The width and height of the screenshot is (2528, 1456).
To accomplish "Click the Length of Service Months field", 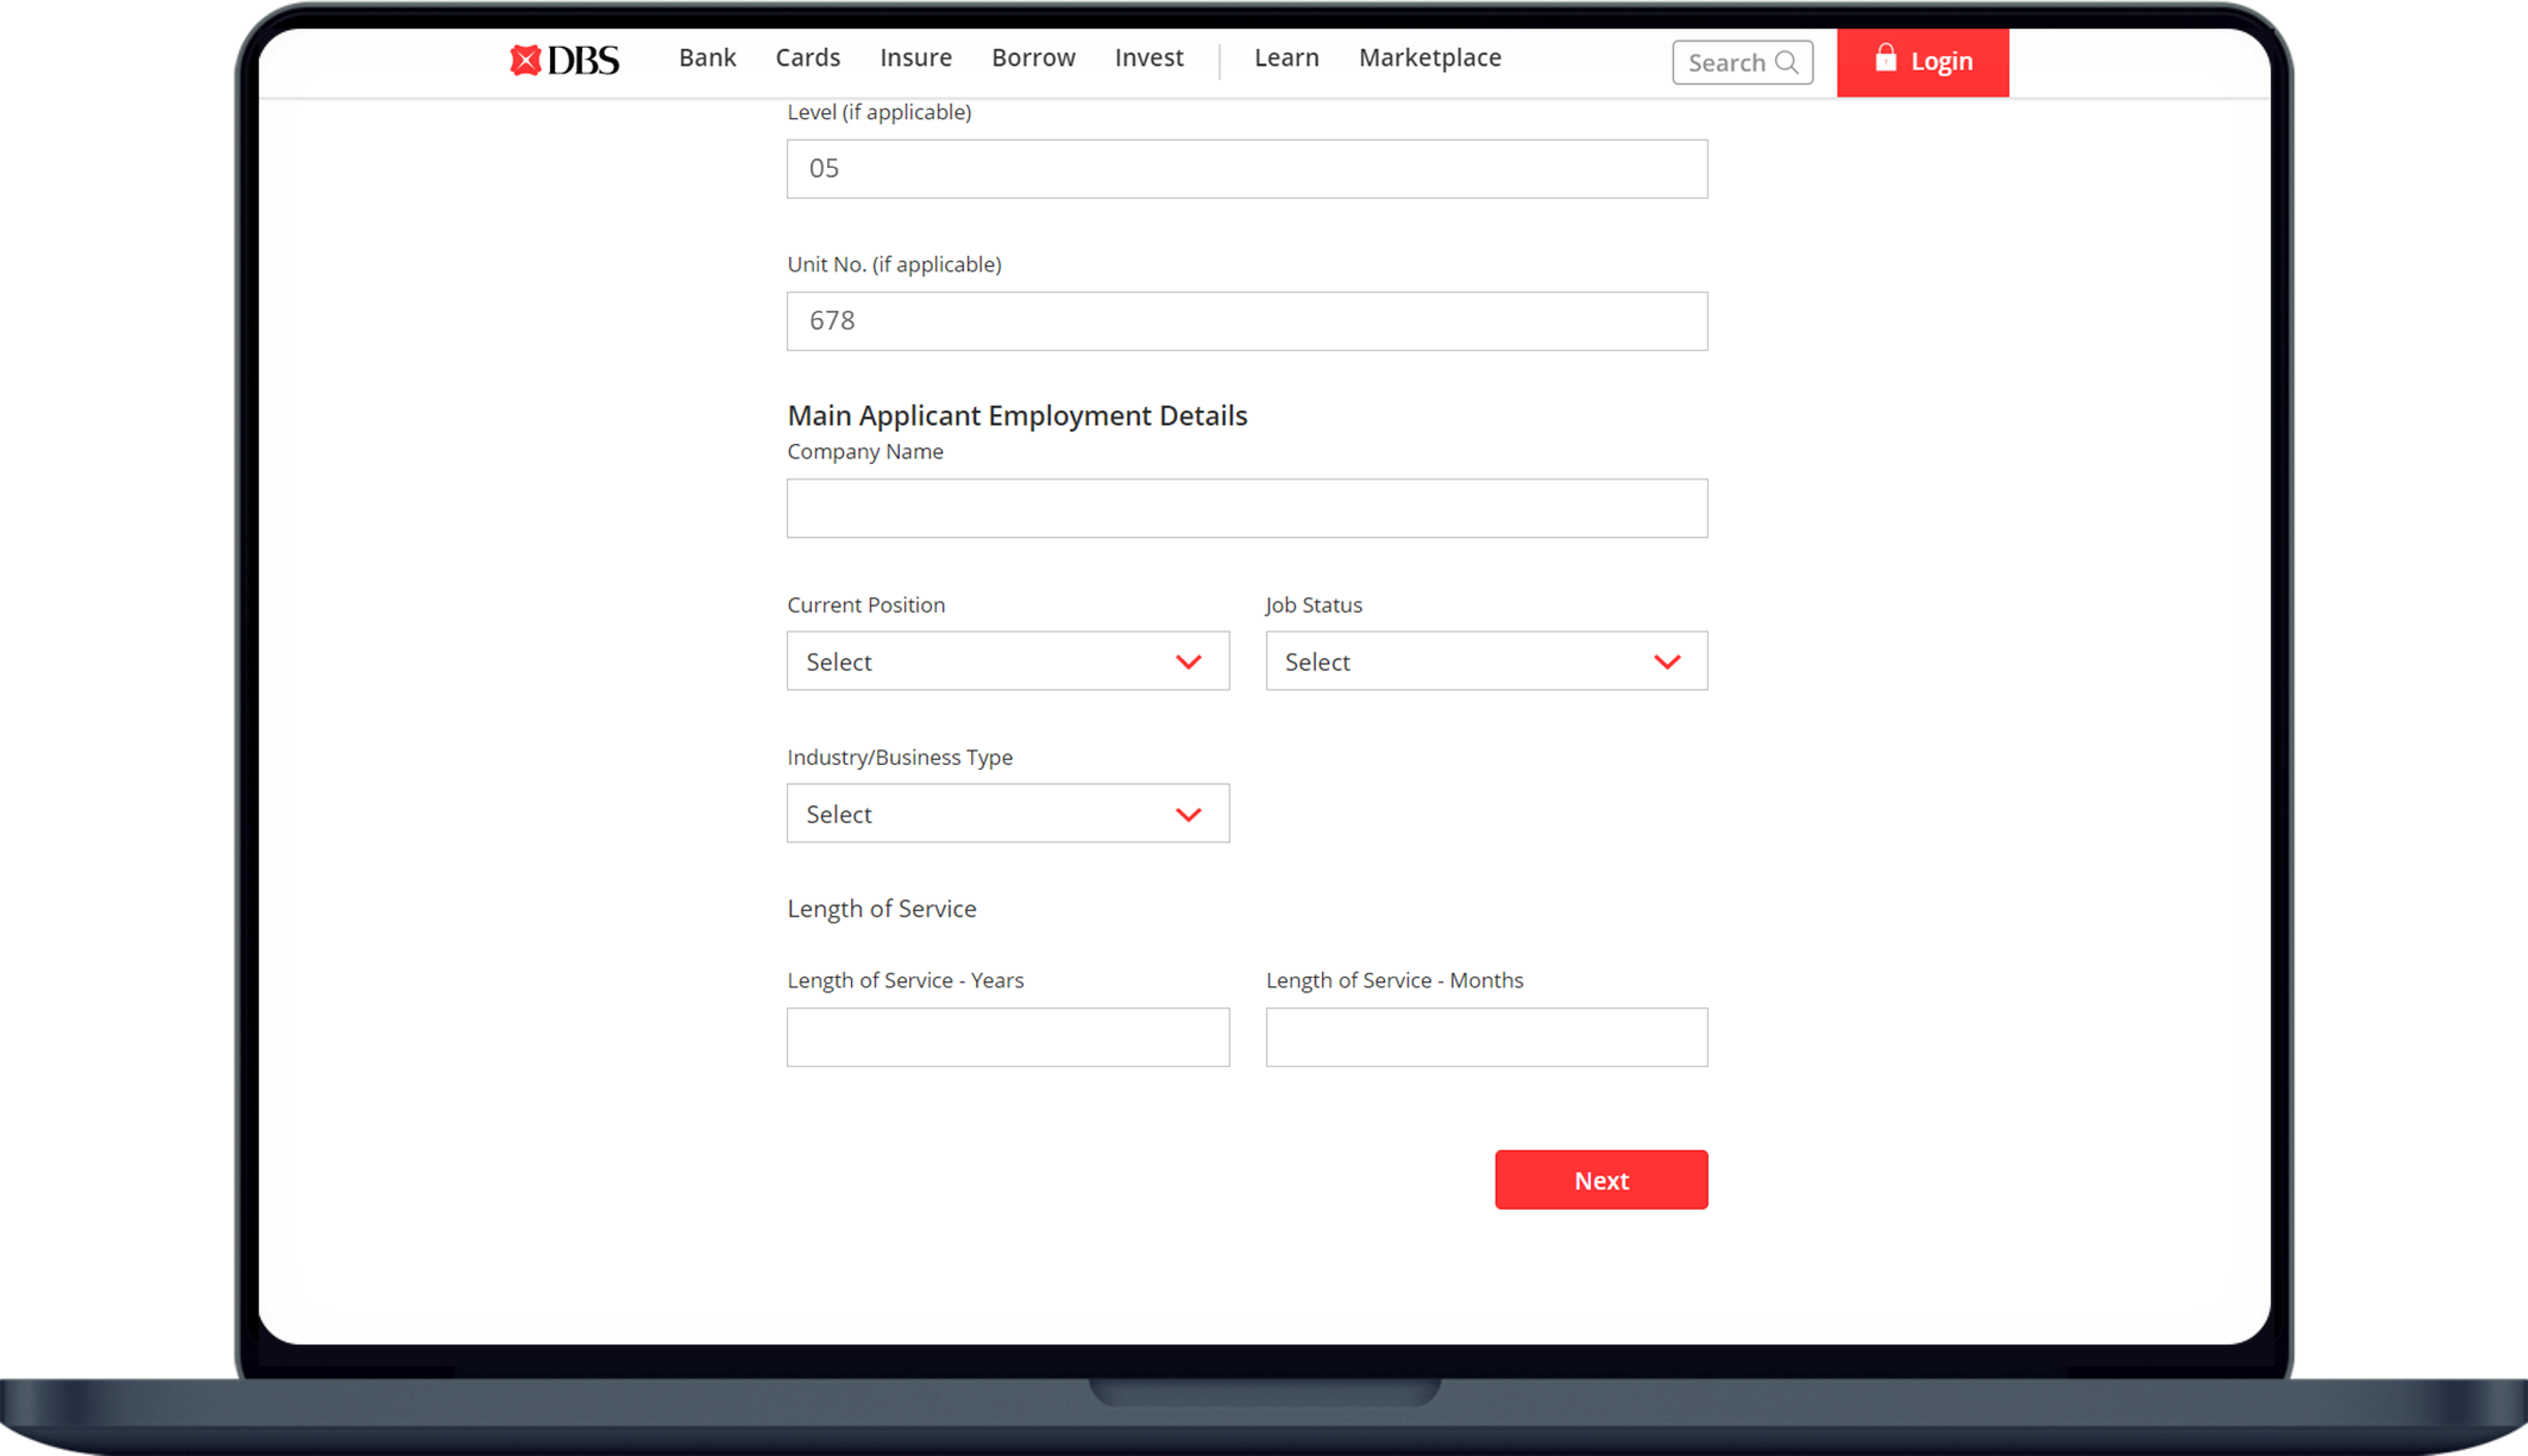I will coord(1486,1037).
